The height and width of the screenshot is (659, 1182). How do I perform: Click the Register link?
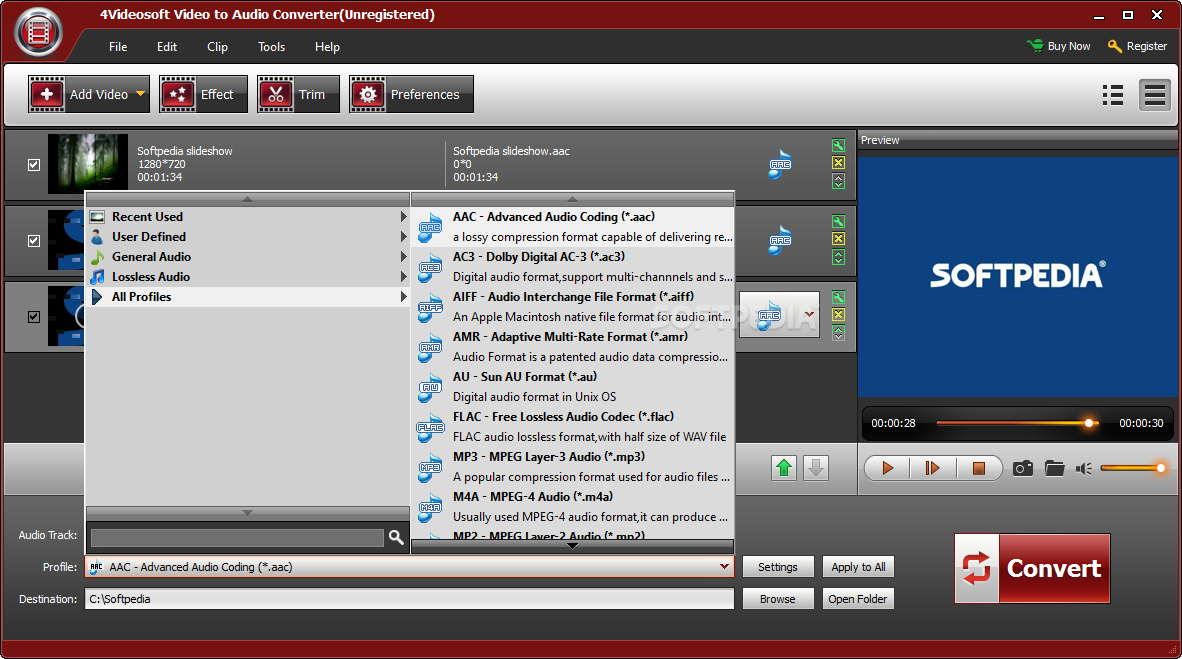click(1138, 46)
